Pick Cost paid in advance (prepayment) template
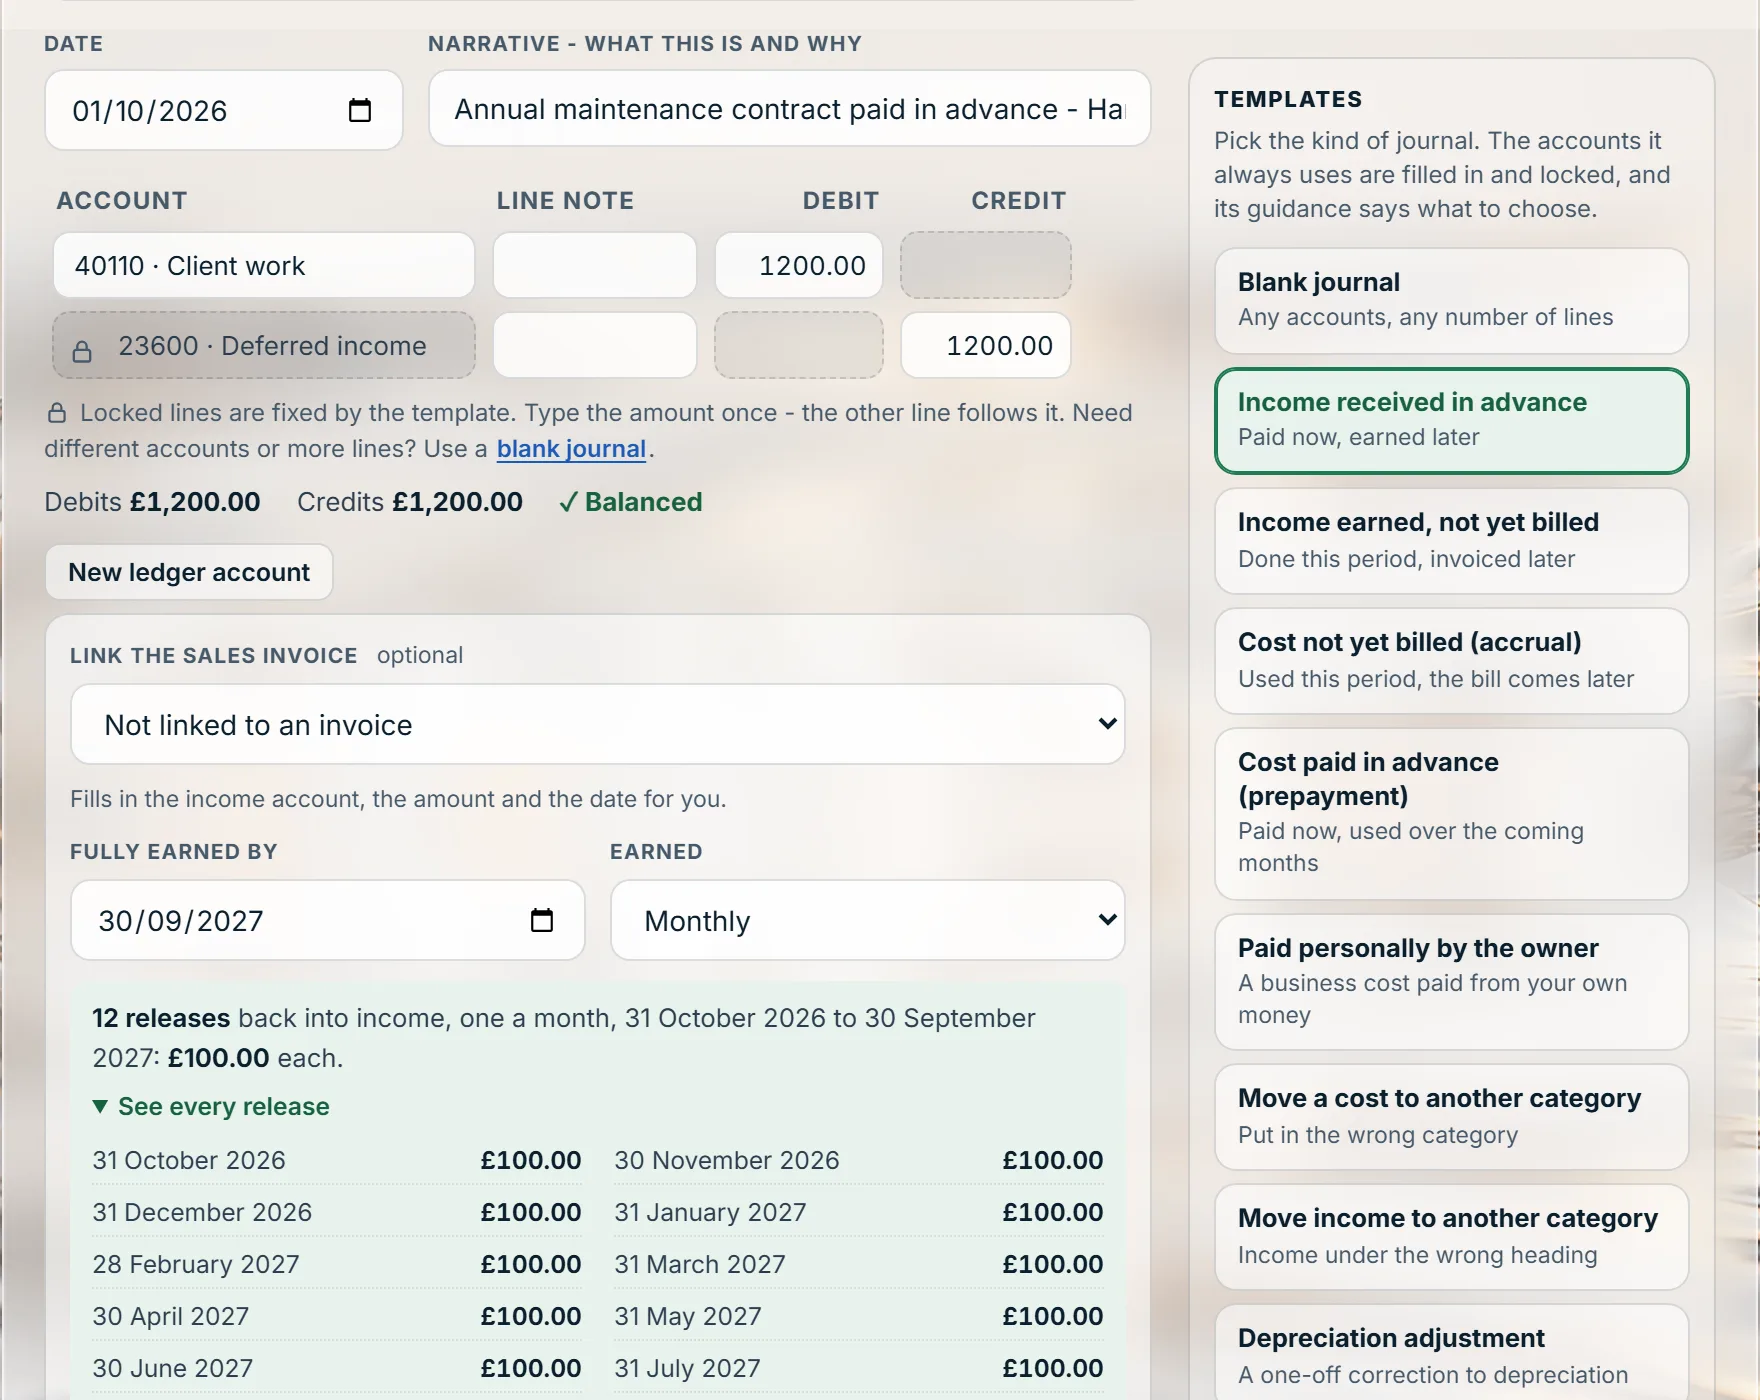 pyautogui.click(x=1451, y=813)
